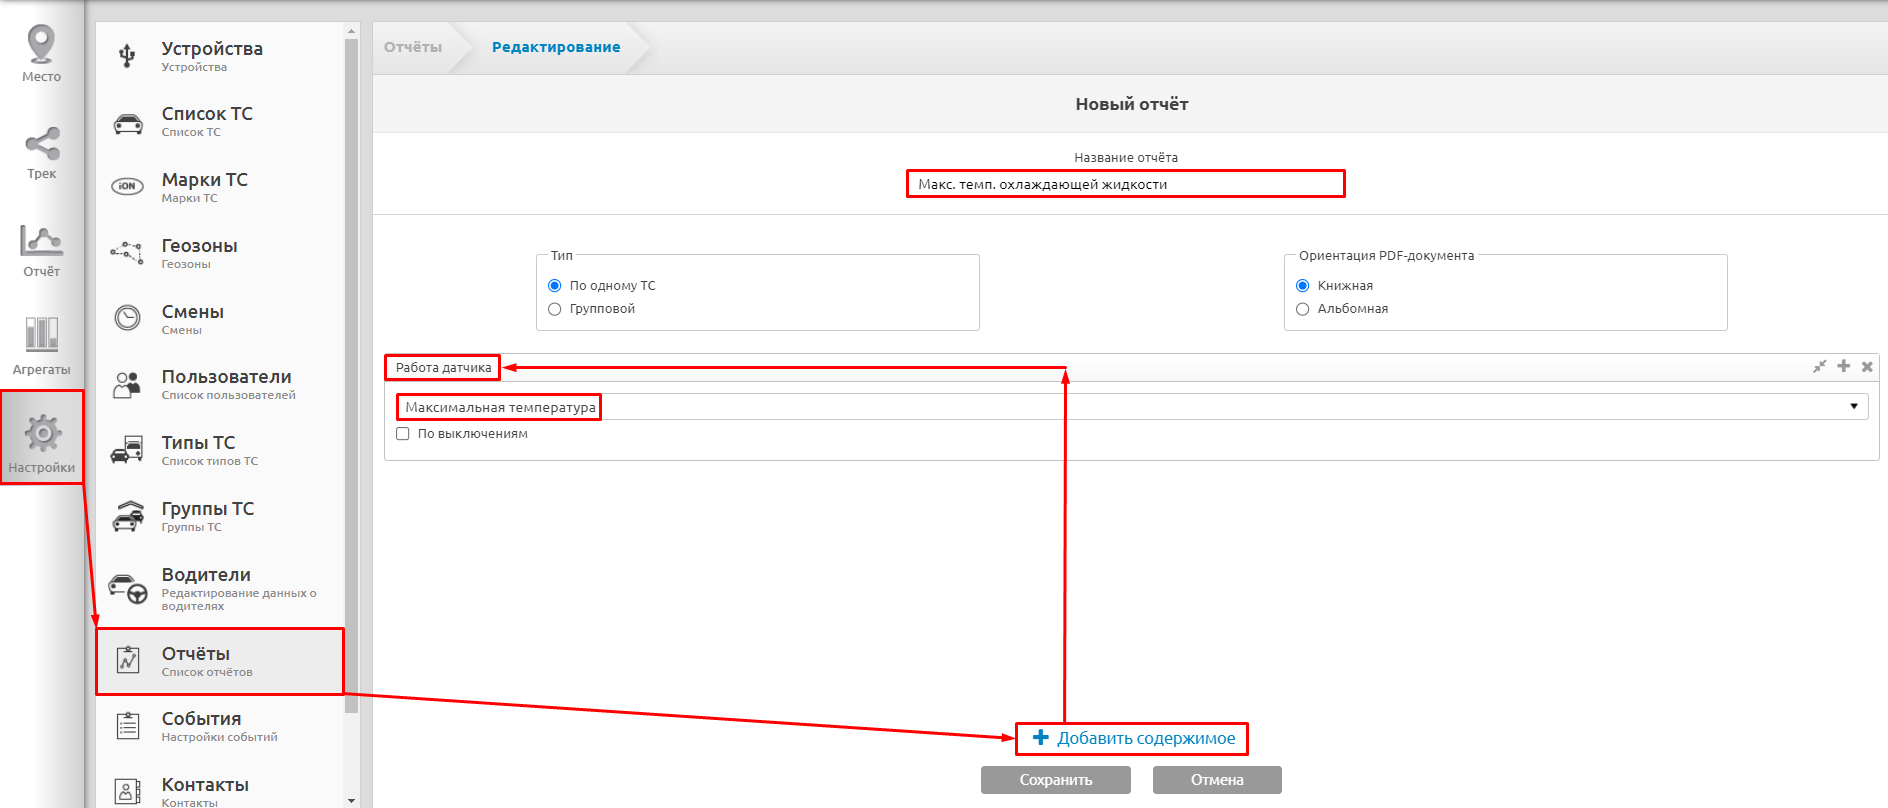1888x808 pixels.
Task: Click the Контакты address book icon
Action: [x=127, y=791]
